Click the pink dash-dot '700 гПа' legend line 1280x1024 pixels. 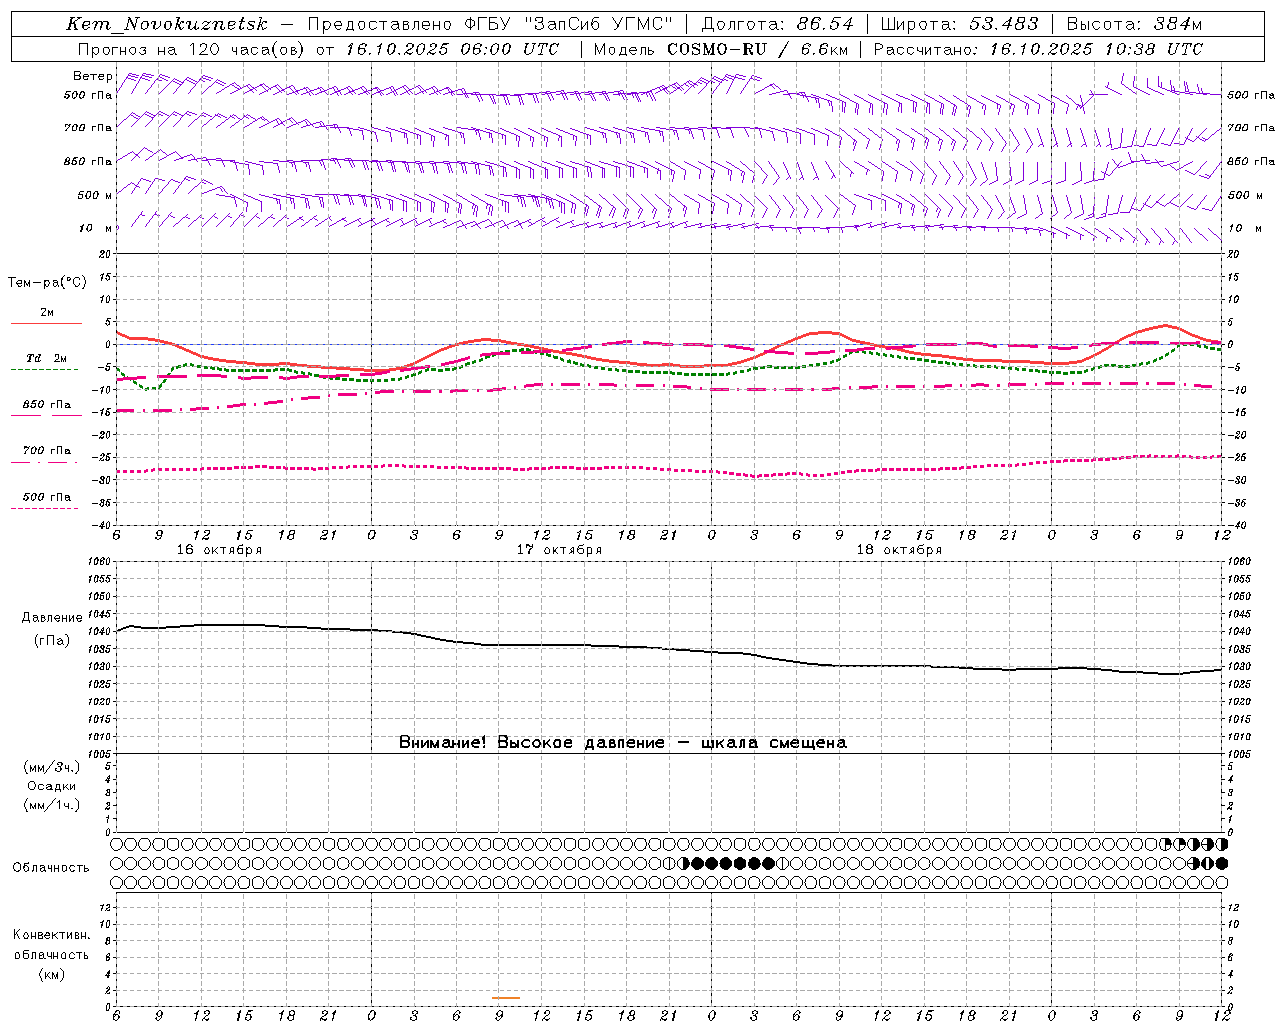click(44, 462)
